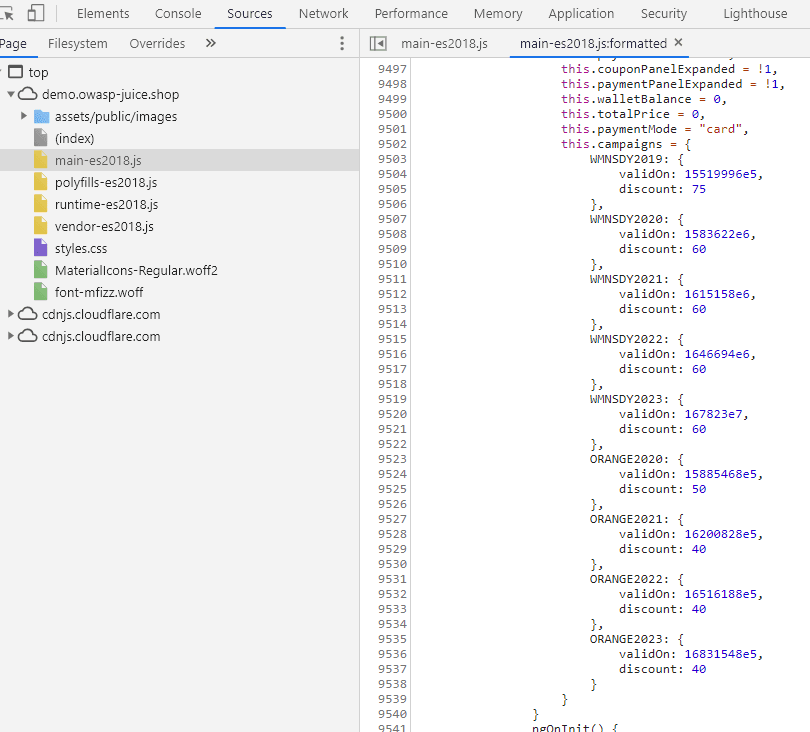The height and width of the screenshot is (732, 810).
Task: Open font-mfizz.woff font file
Action: click(99, 292)
